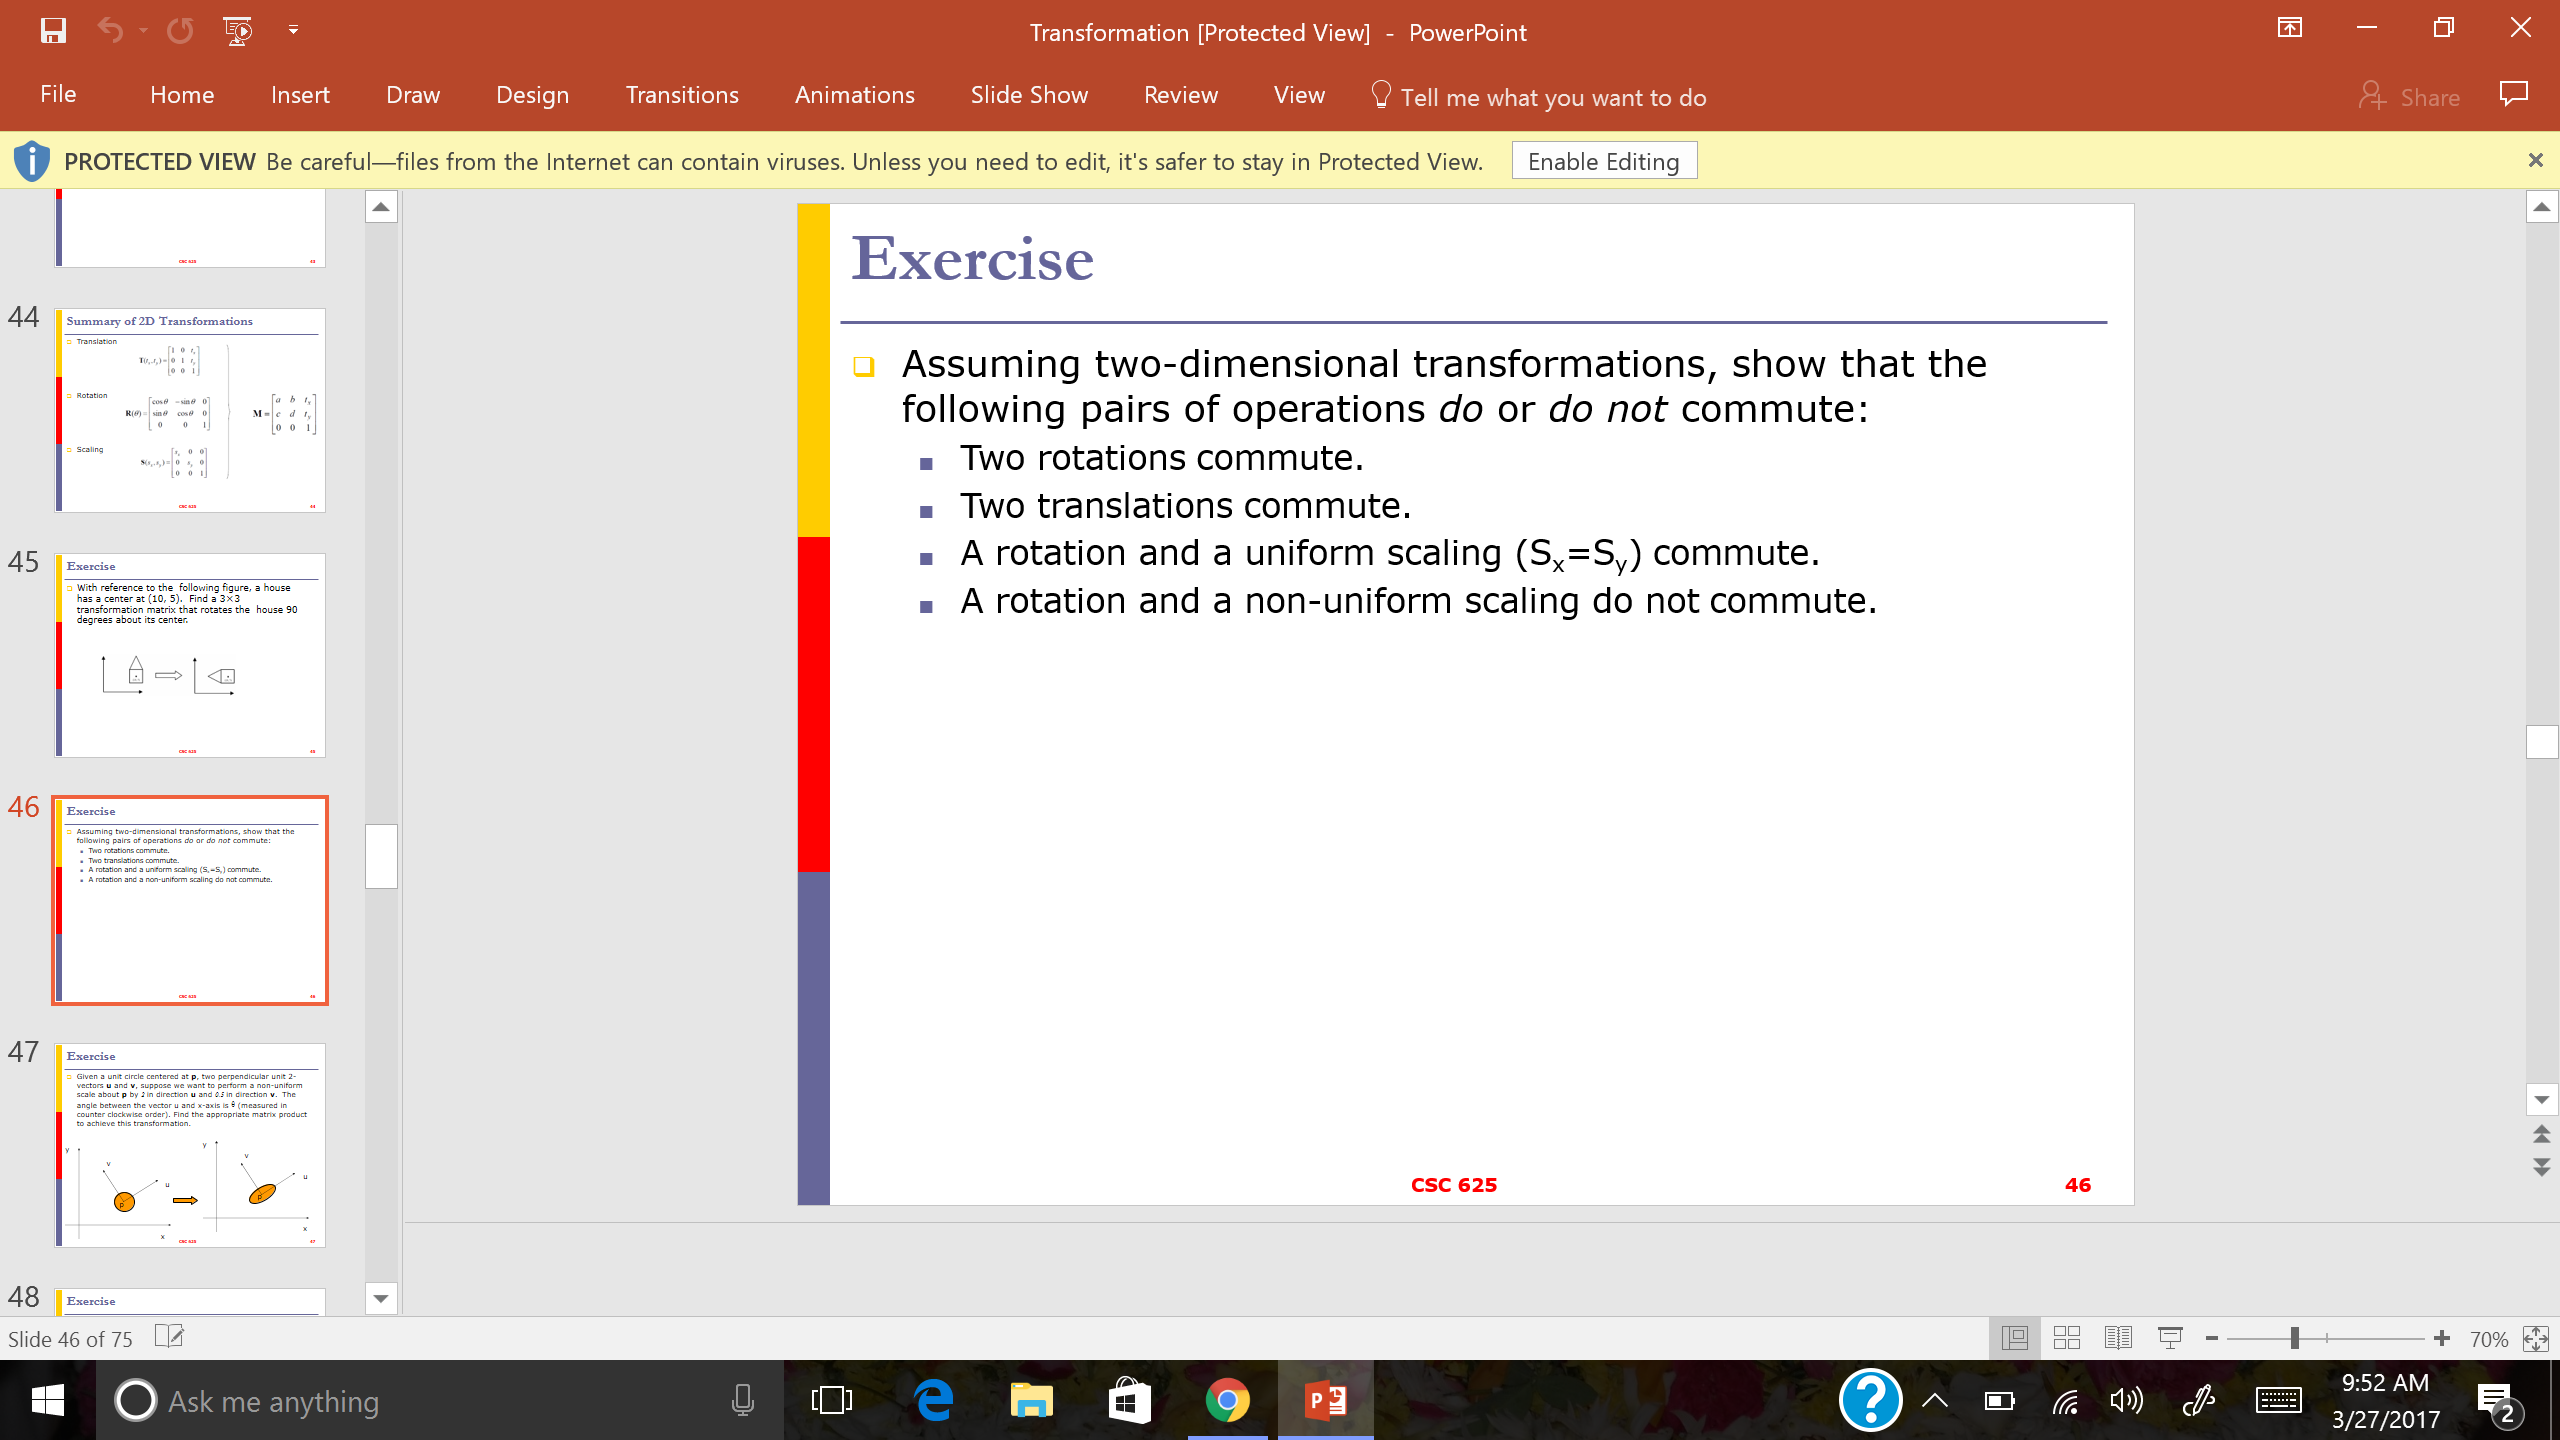
Task: Click the Share button
Action: coord(2409,97)
